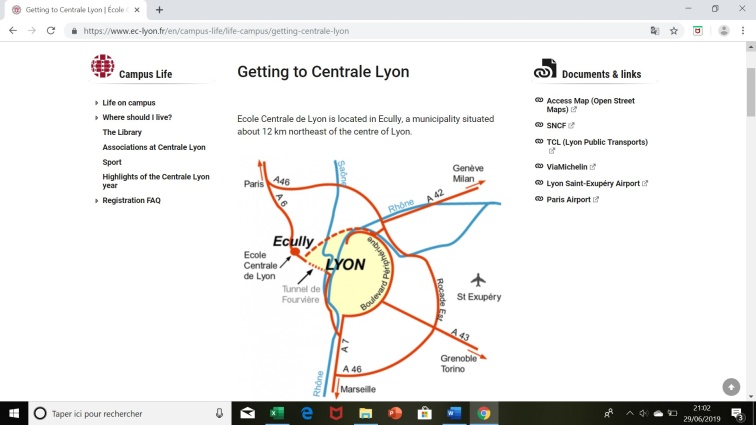Click the address bar URL
The height and width of the screenshot is (425, 756).
point(216,31)
